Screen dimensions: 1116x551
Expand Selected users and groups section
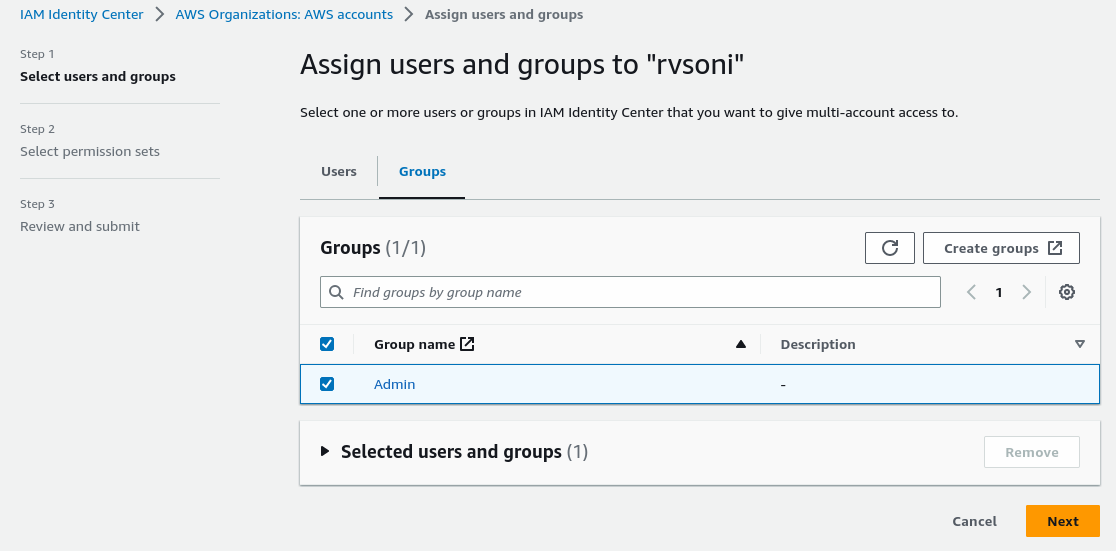[325, 452]
